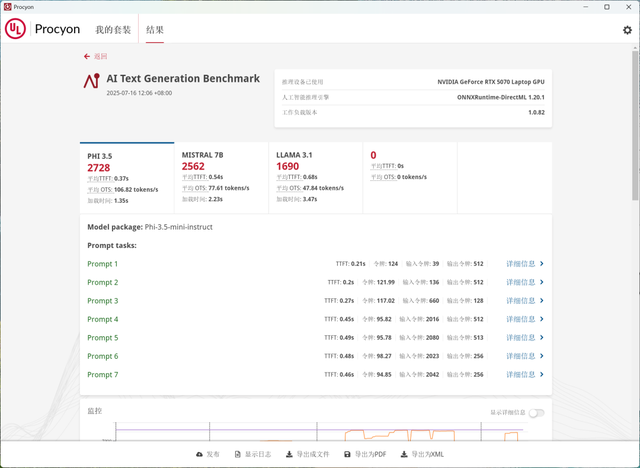Expand Prompt 4 details chevron

(542, 319)
